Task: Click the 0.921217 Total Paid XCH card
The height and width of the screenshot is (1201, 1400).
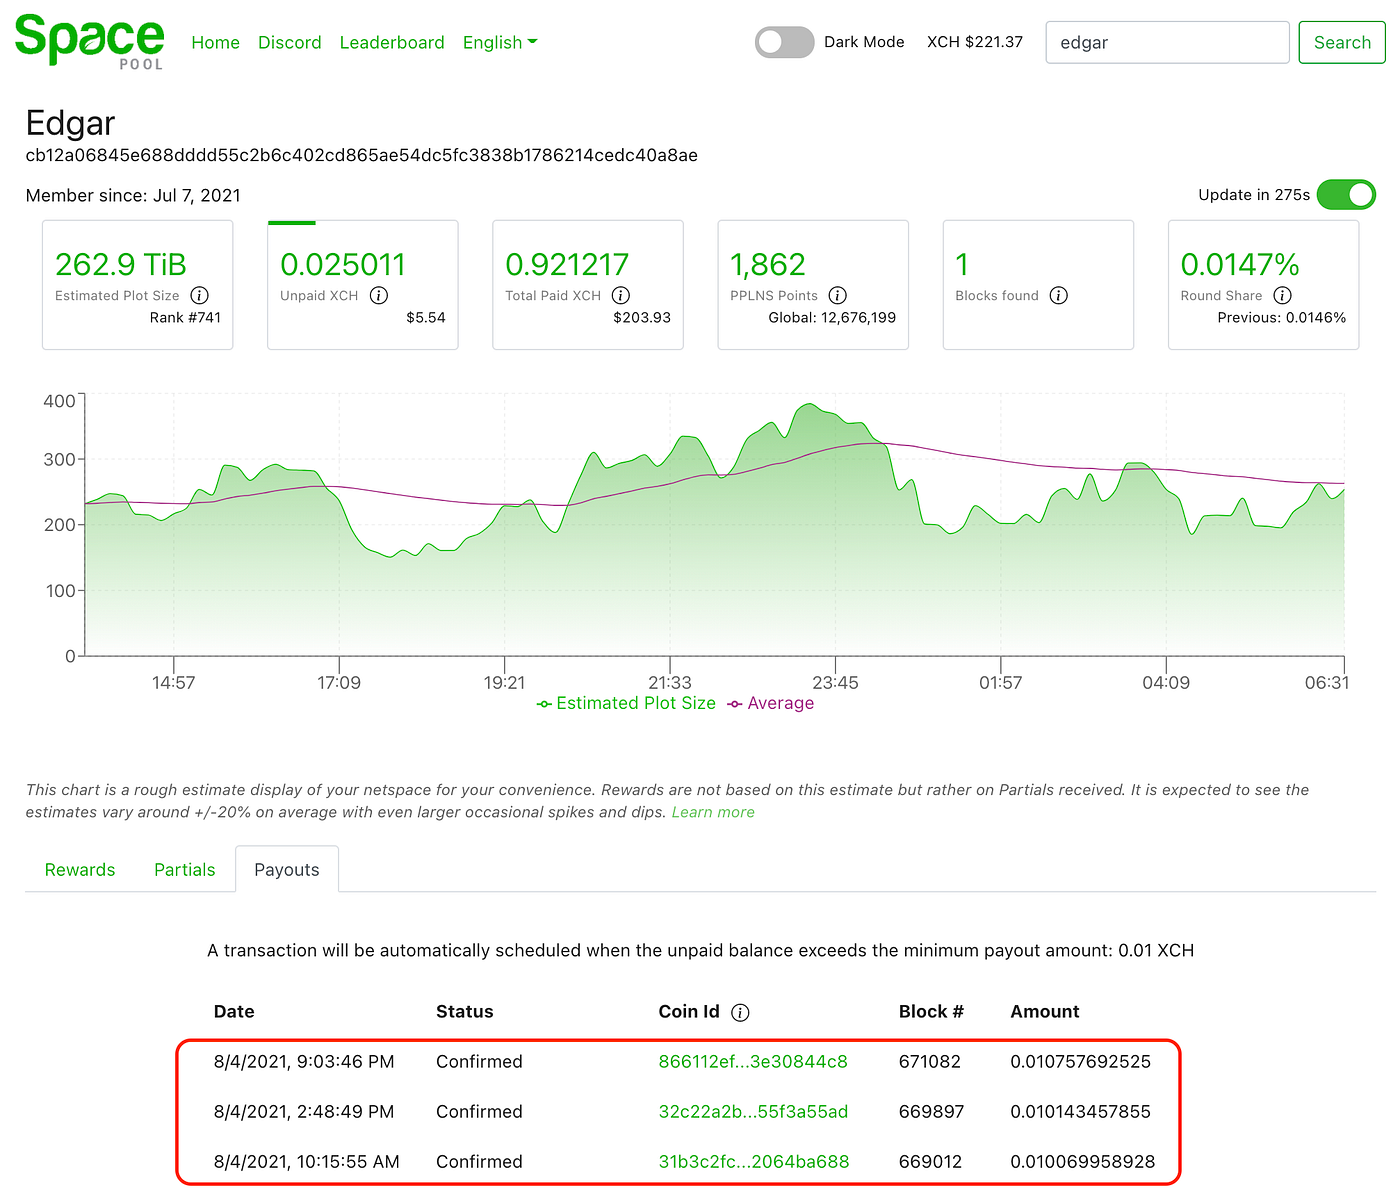Action: point(588,285)
